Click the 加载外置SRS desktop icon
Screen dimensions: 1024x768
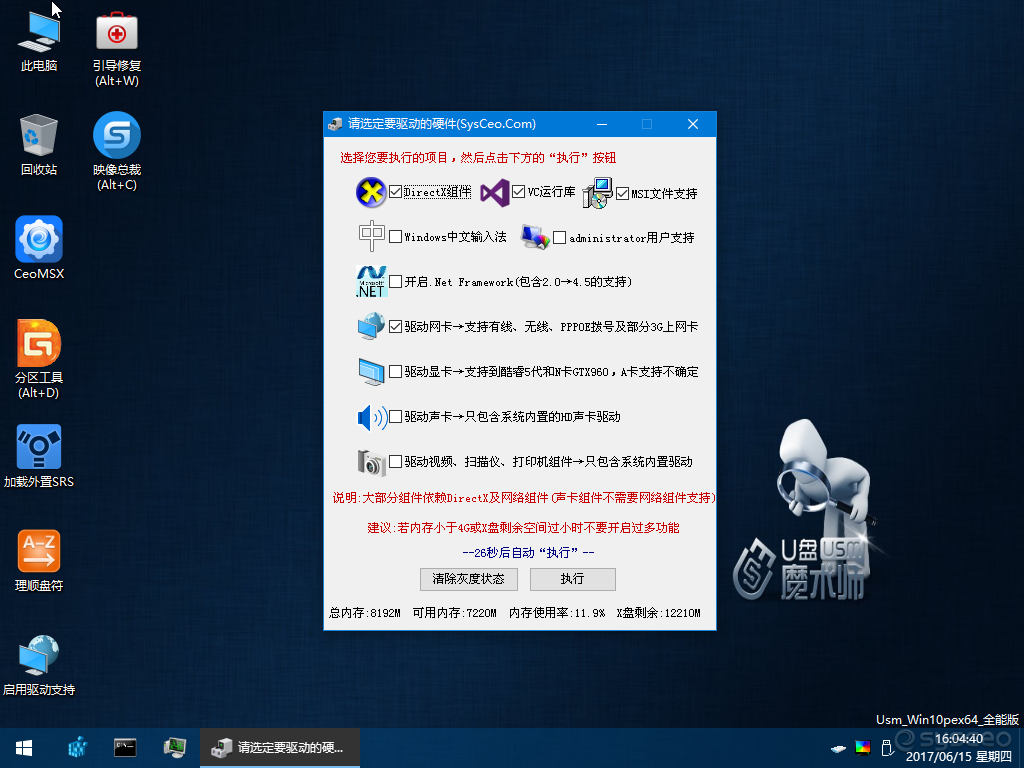coord(39,456)
